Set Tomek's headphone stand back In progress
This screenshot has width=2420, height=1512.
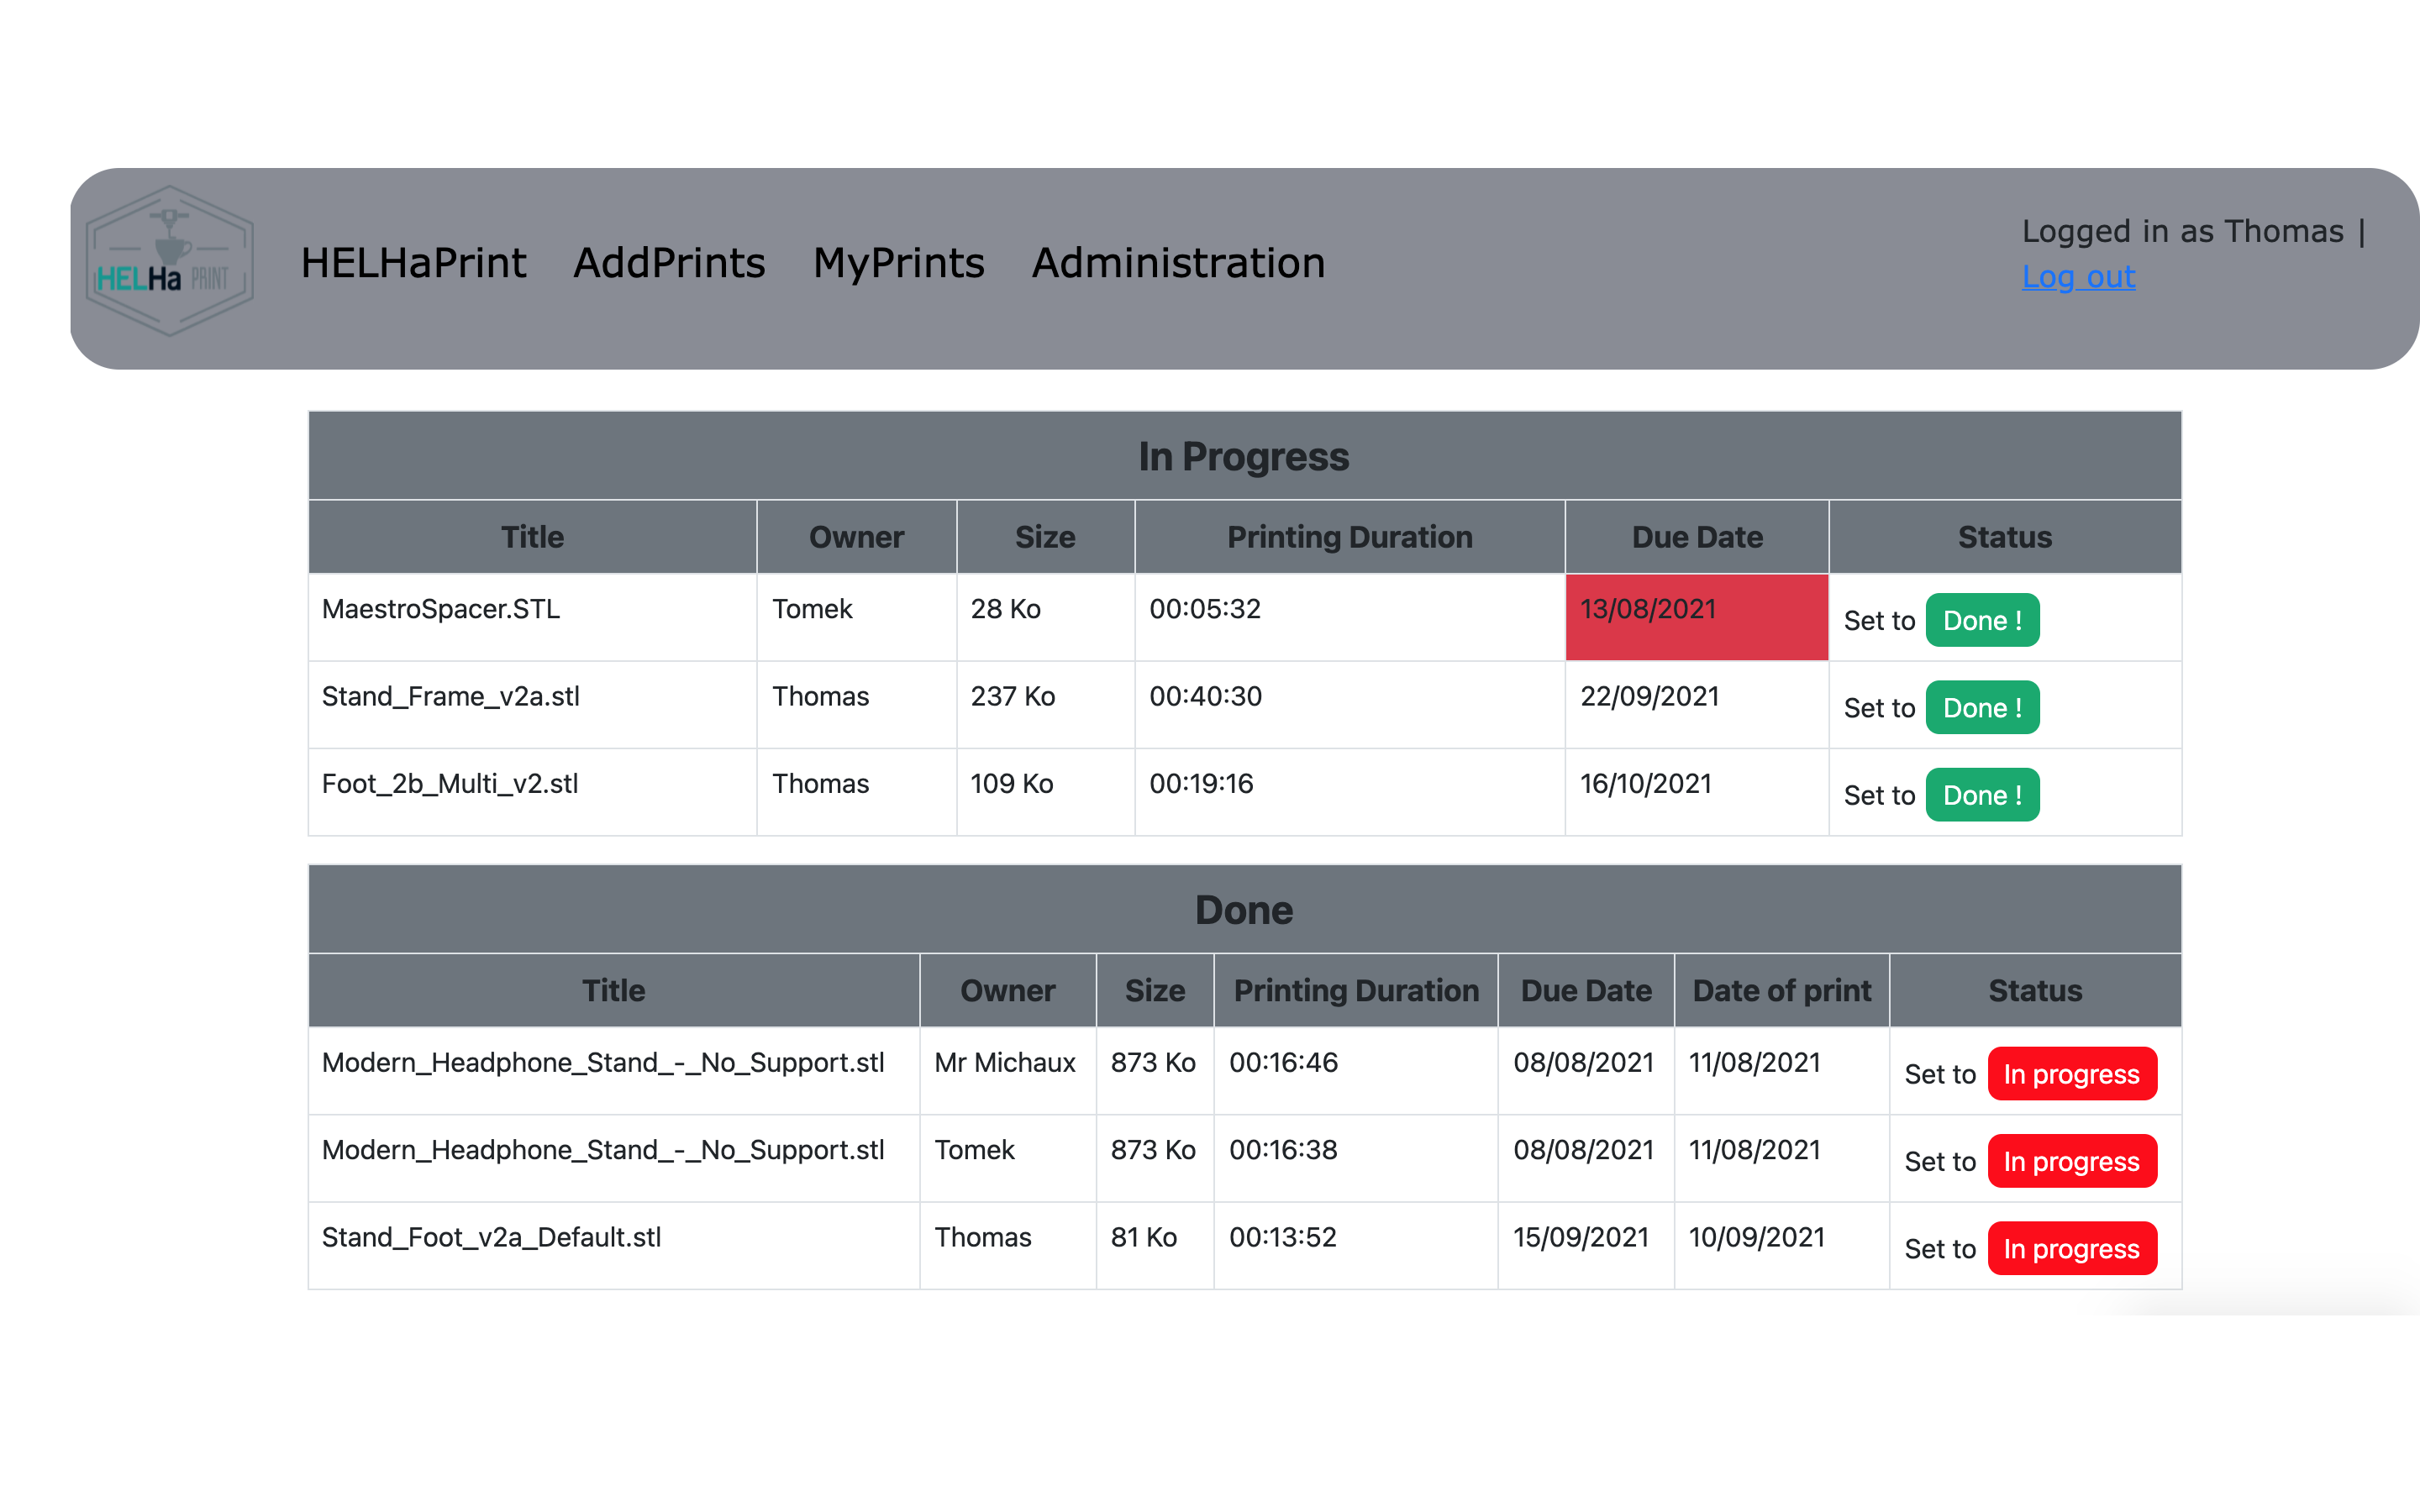click(x=2071, y=1161)
